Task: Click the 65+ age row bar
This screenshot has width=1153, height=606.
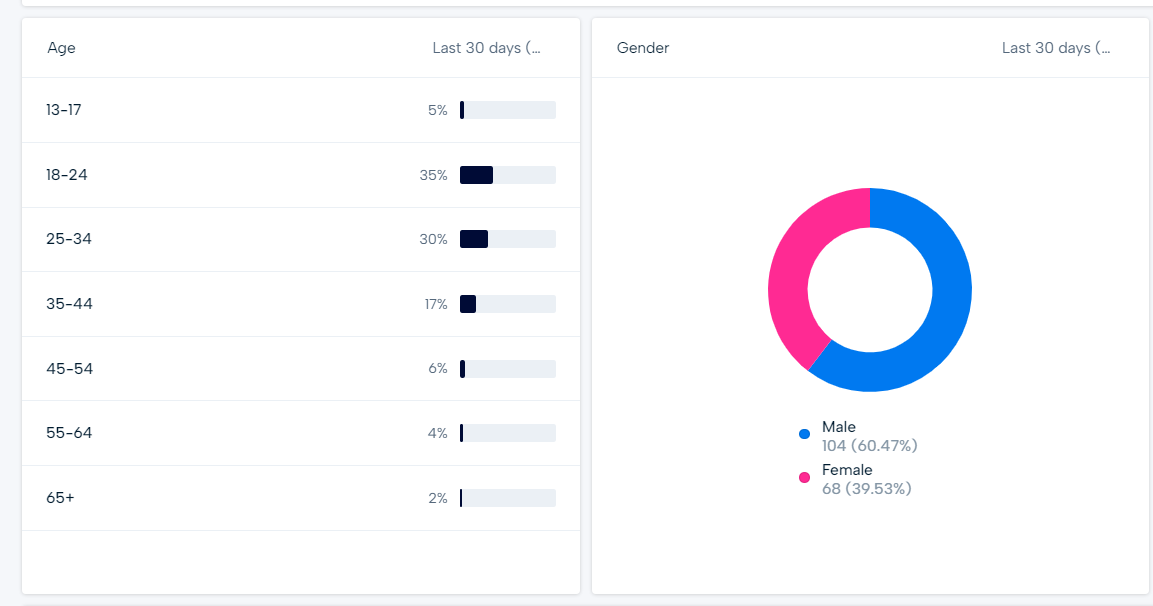Action: point(506,497)
